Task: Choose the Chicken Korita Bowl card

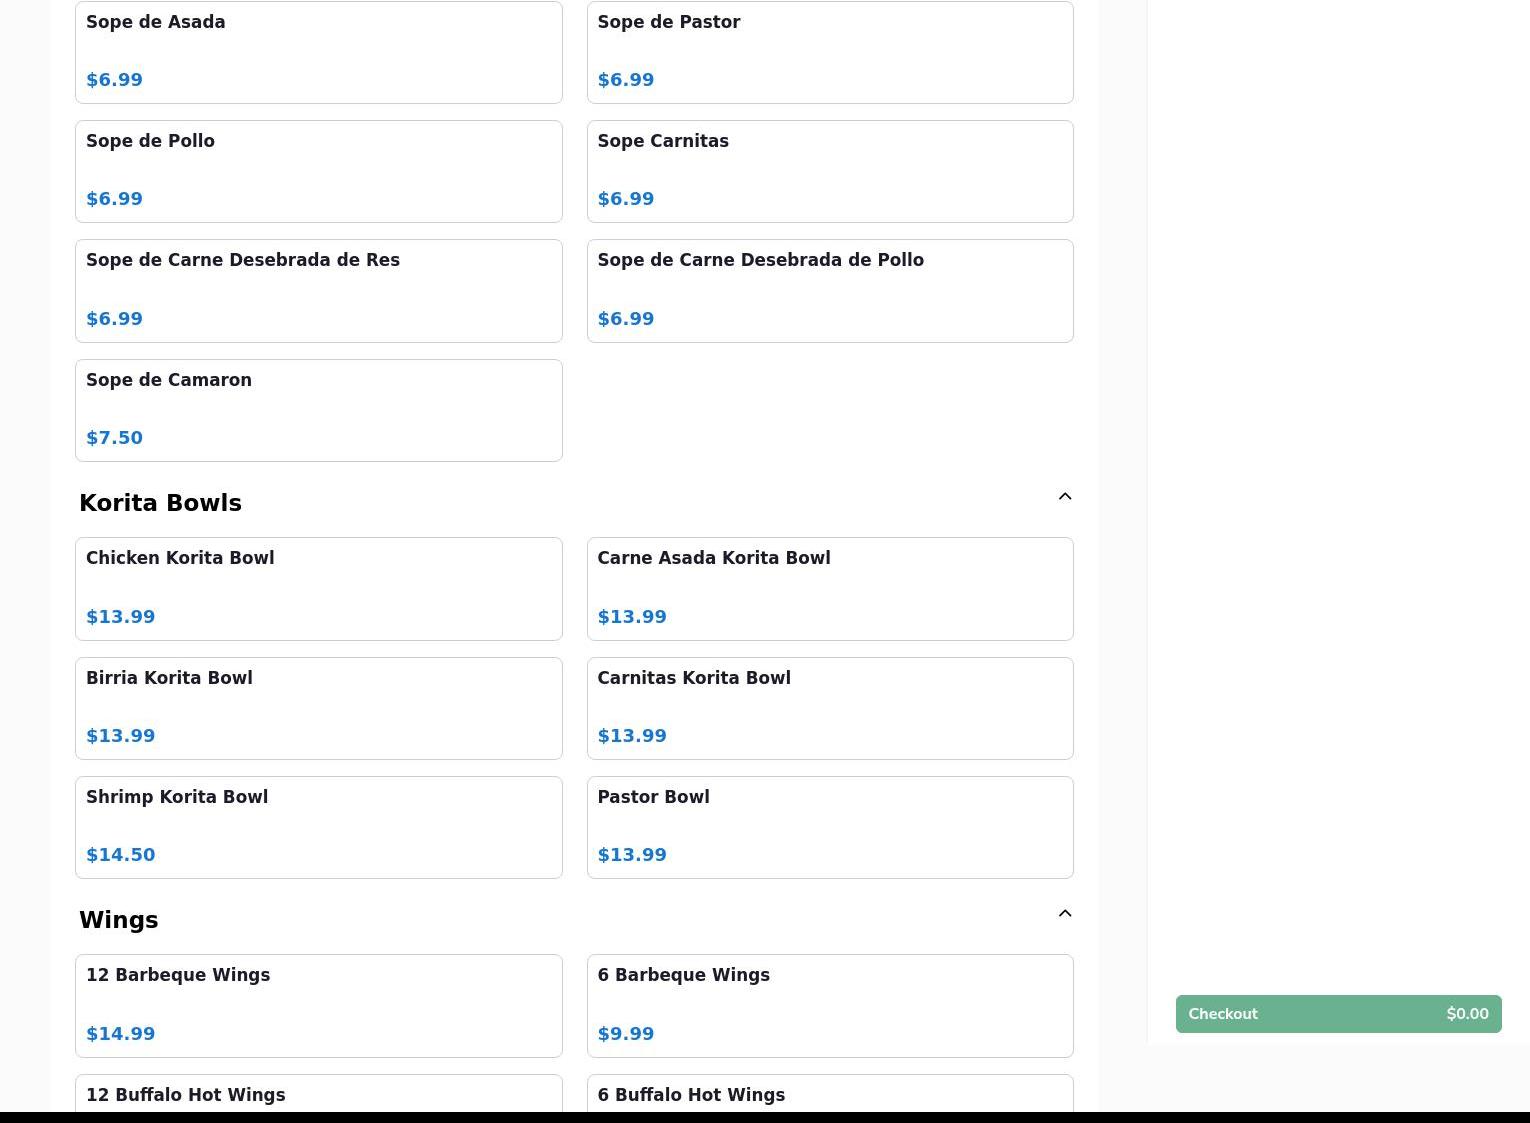Action: [319, 589]
